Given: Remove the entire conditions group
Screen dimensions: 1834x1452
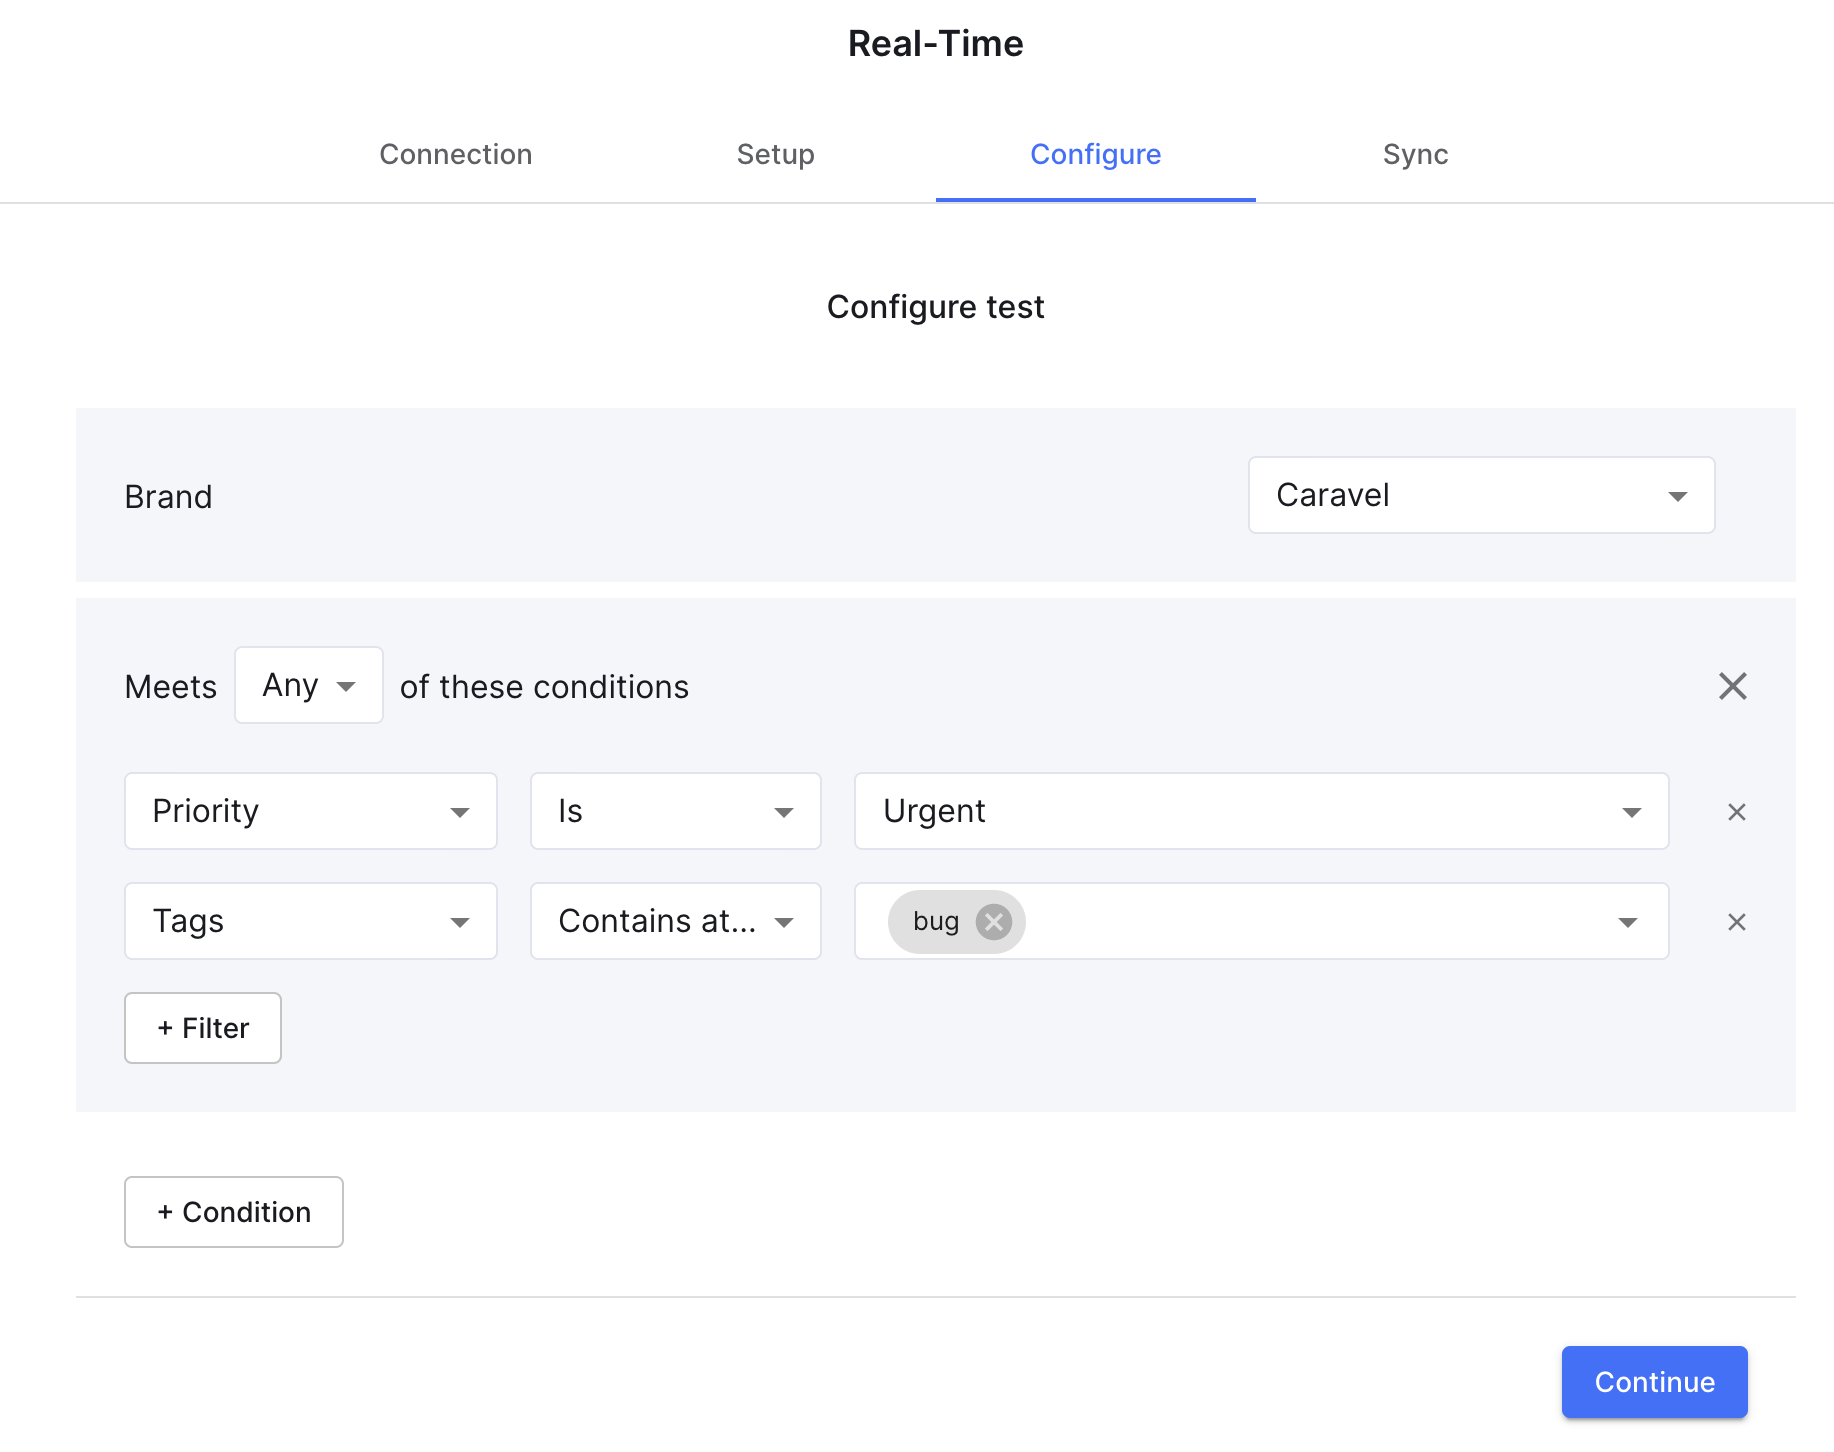Looking at the screenshot, I should click(1732, 686).
